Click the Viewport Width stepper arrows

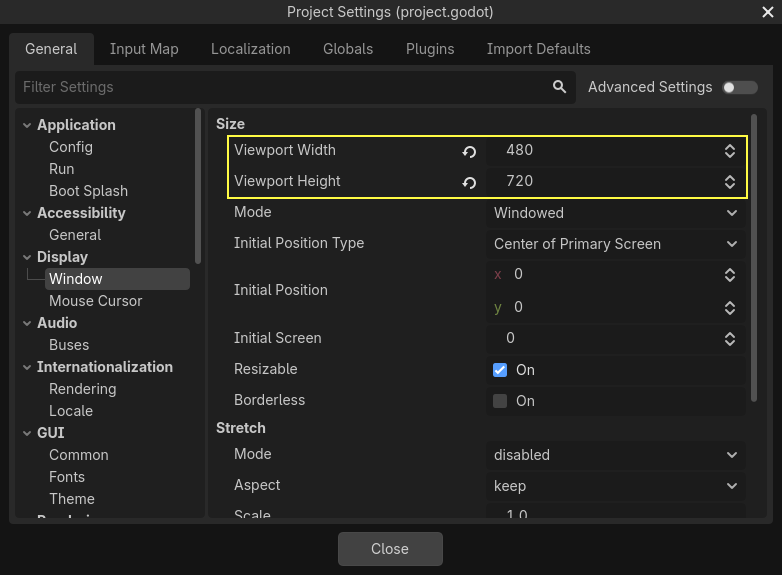730,151
